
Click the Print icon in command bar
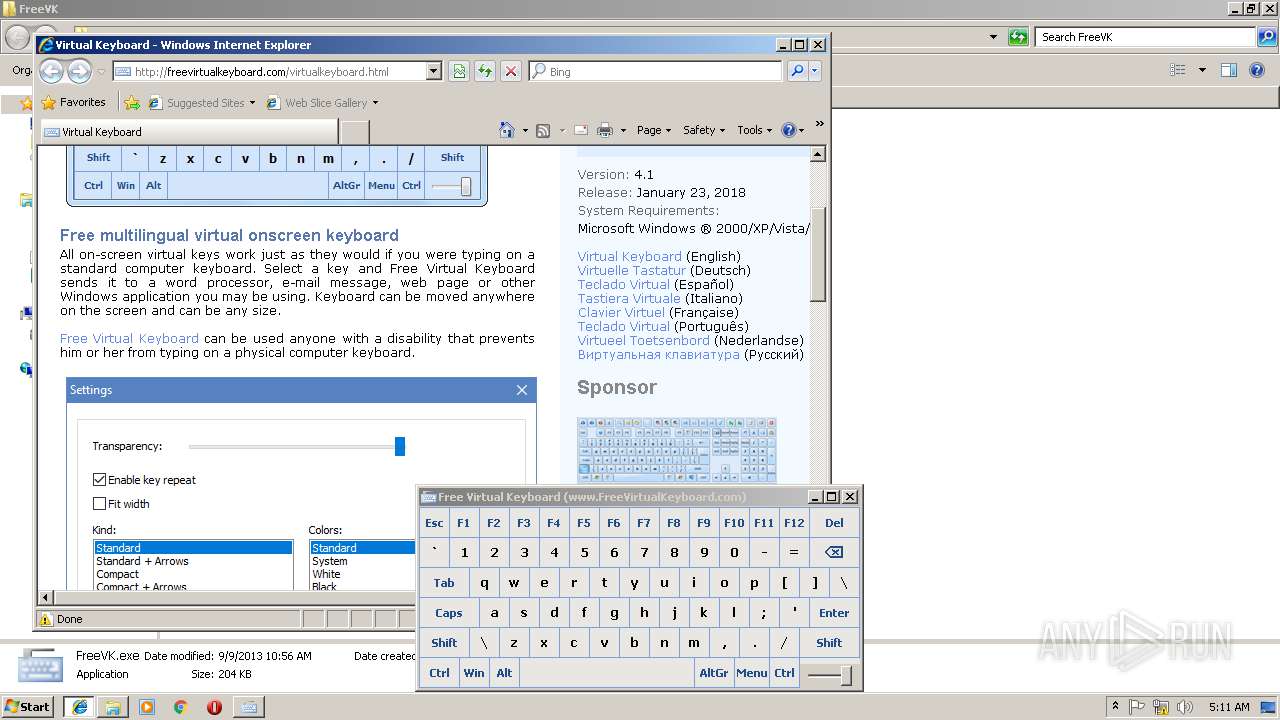pyautogui.click(x=604, y=130)
